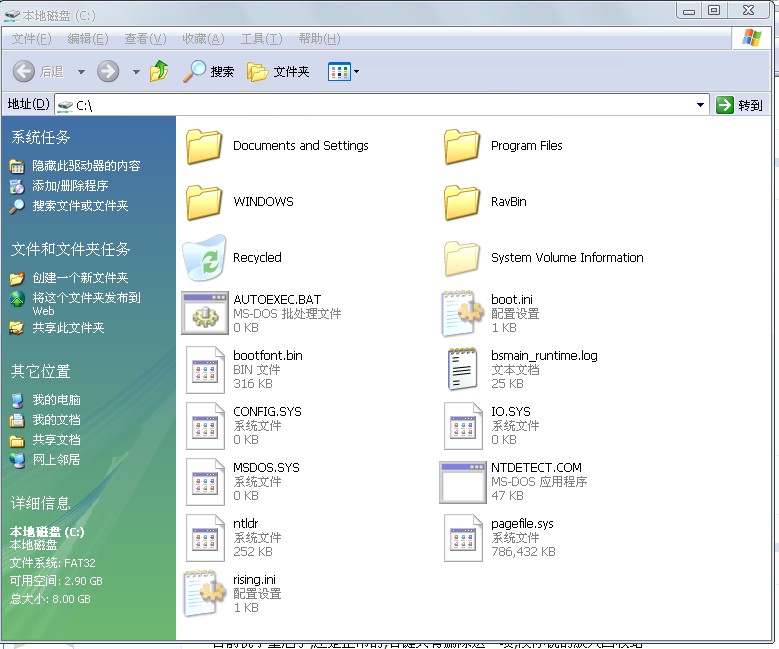Viewport: 779px width, 649px height.
Task: Click the WINDOWS folder name text
Action: pyautogui.click(x=263, y=202)
